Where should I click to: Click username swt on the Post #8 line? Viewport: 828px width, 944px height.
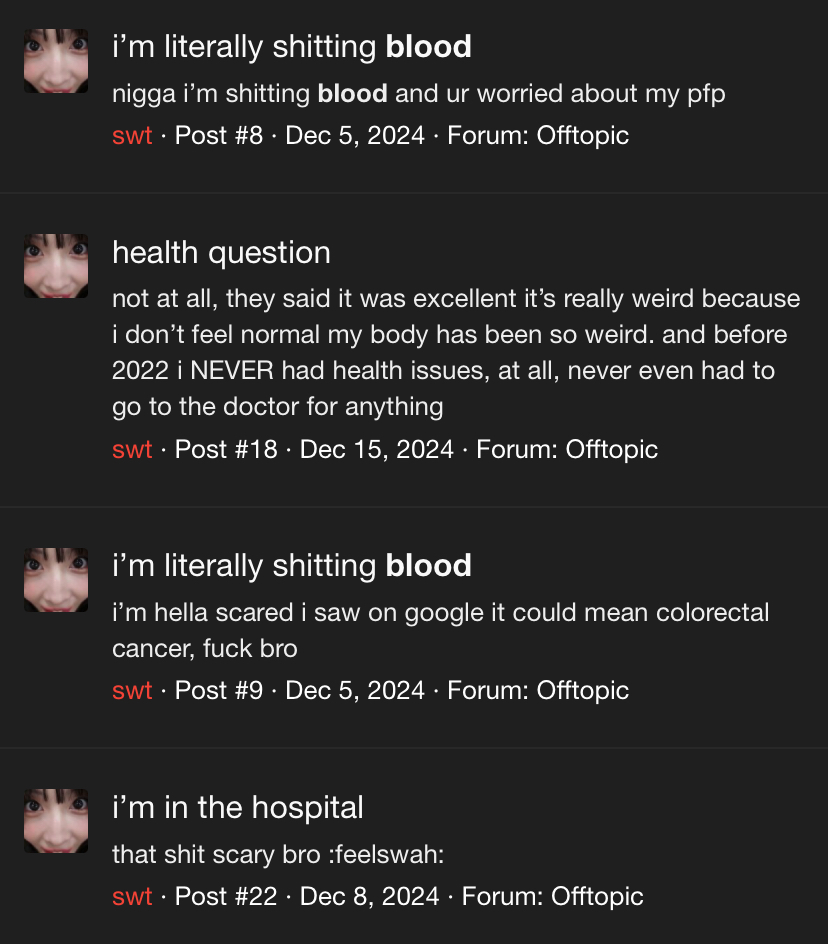point(132,135)
